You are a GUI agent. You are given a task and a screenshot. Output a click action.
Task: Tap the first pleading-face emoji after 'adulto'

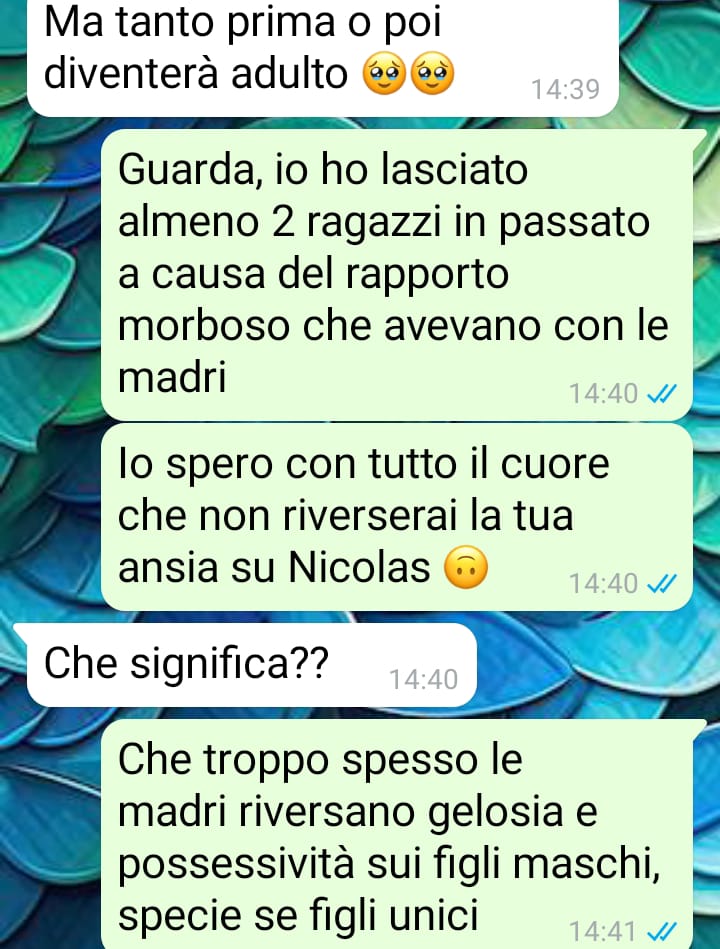384,74
